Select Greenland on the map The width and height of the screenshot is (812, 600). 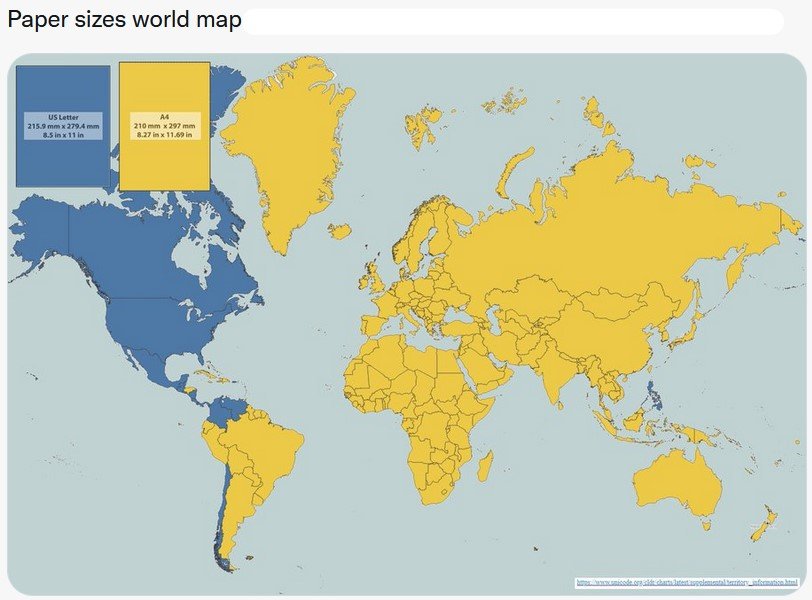(x=290, y=150)
